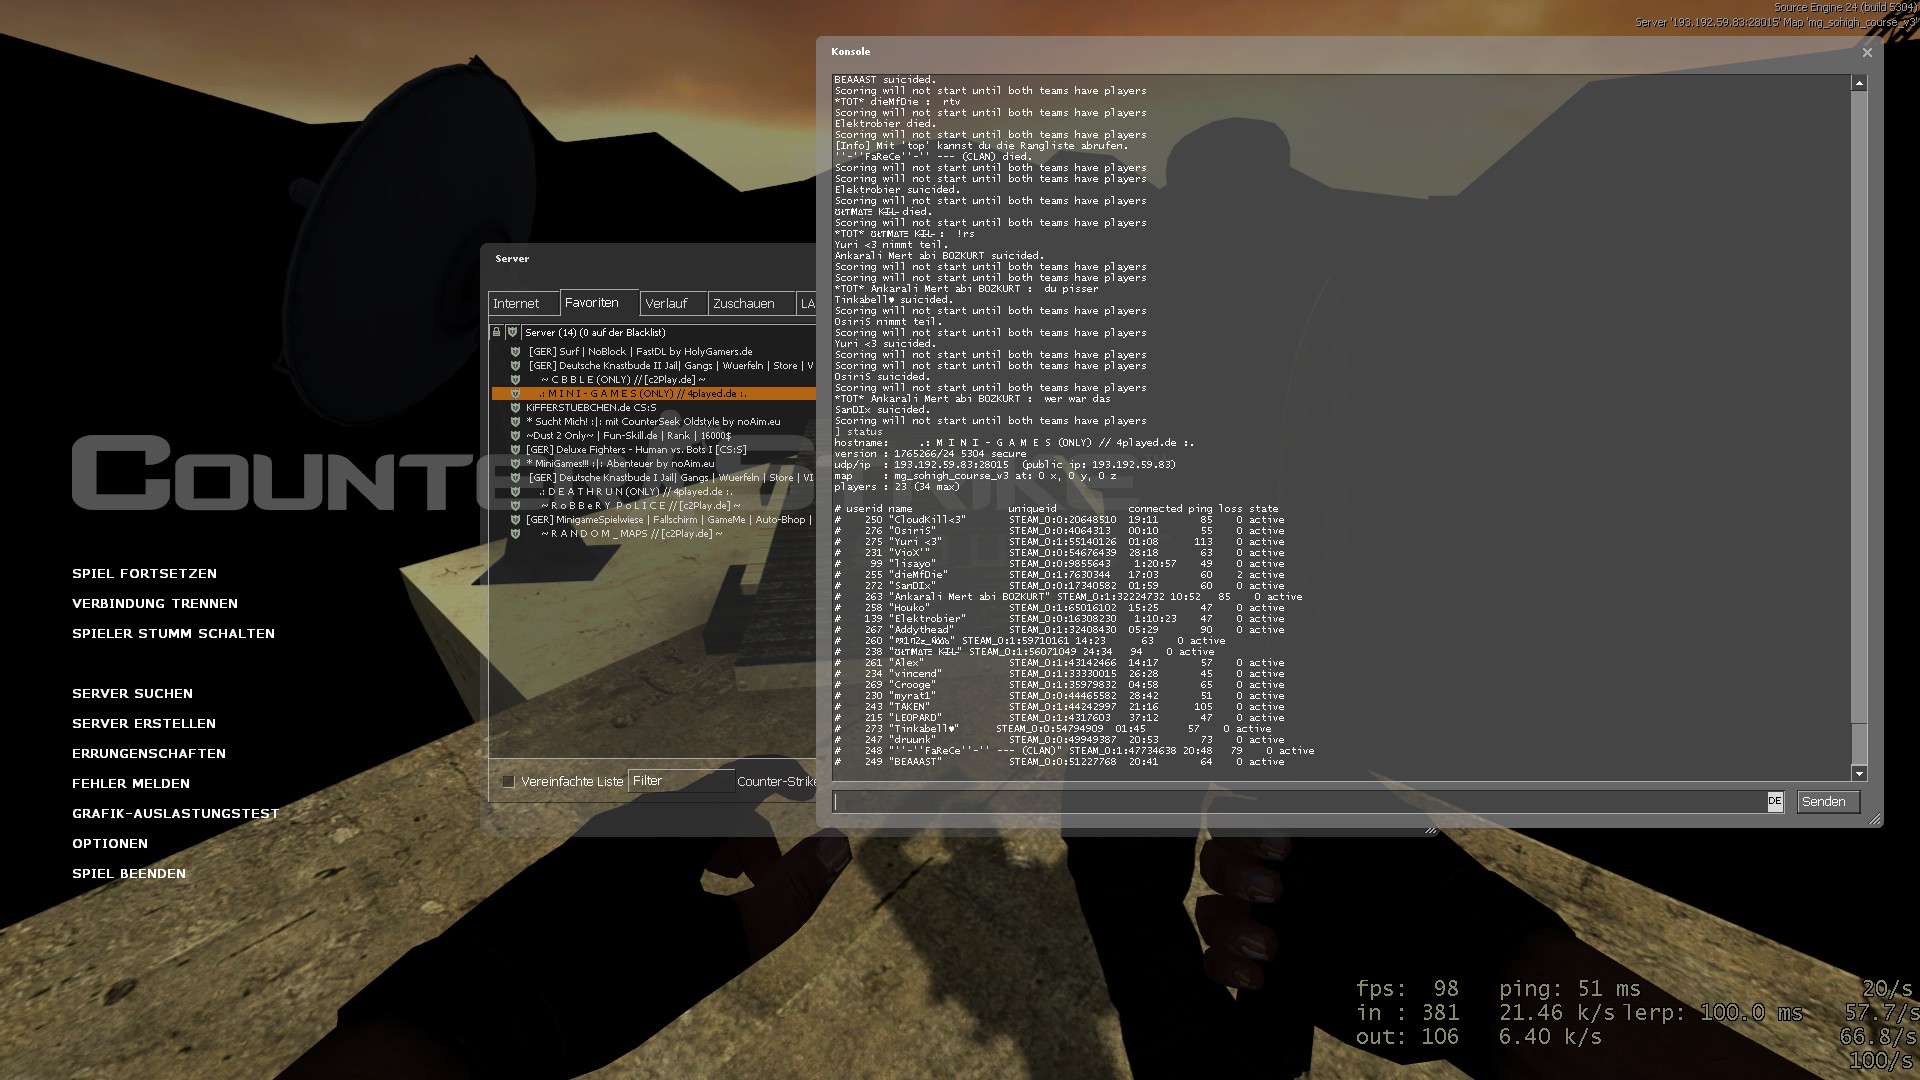1920x1080 pixels.
Task: Click the password lock column header icon
Action: pyautogui.click(x=496, y=332)
